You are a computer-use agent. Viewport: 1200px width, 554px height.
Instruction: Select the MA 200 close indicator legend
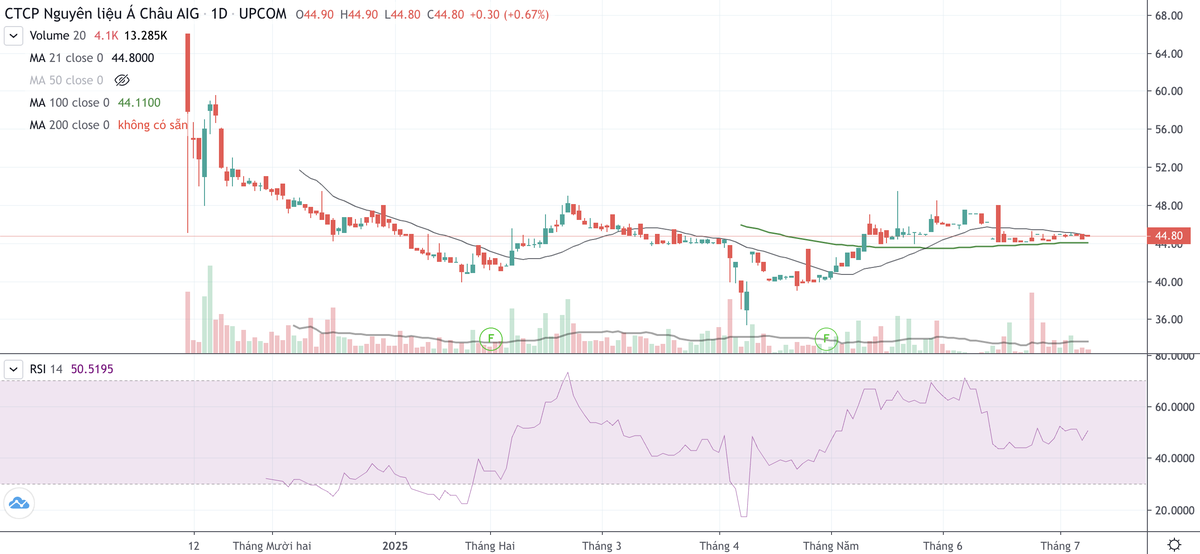69,125
